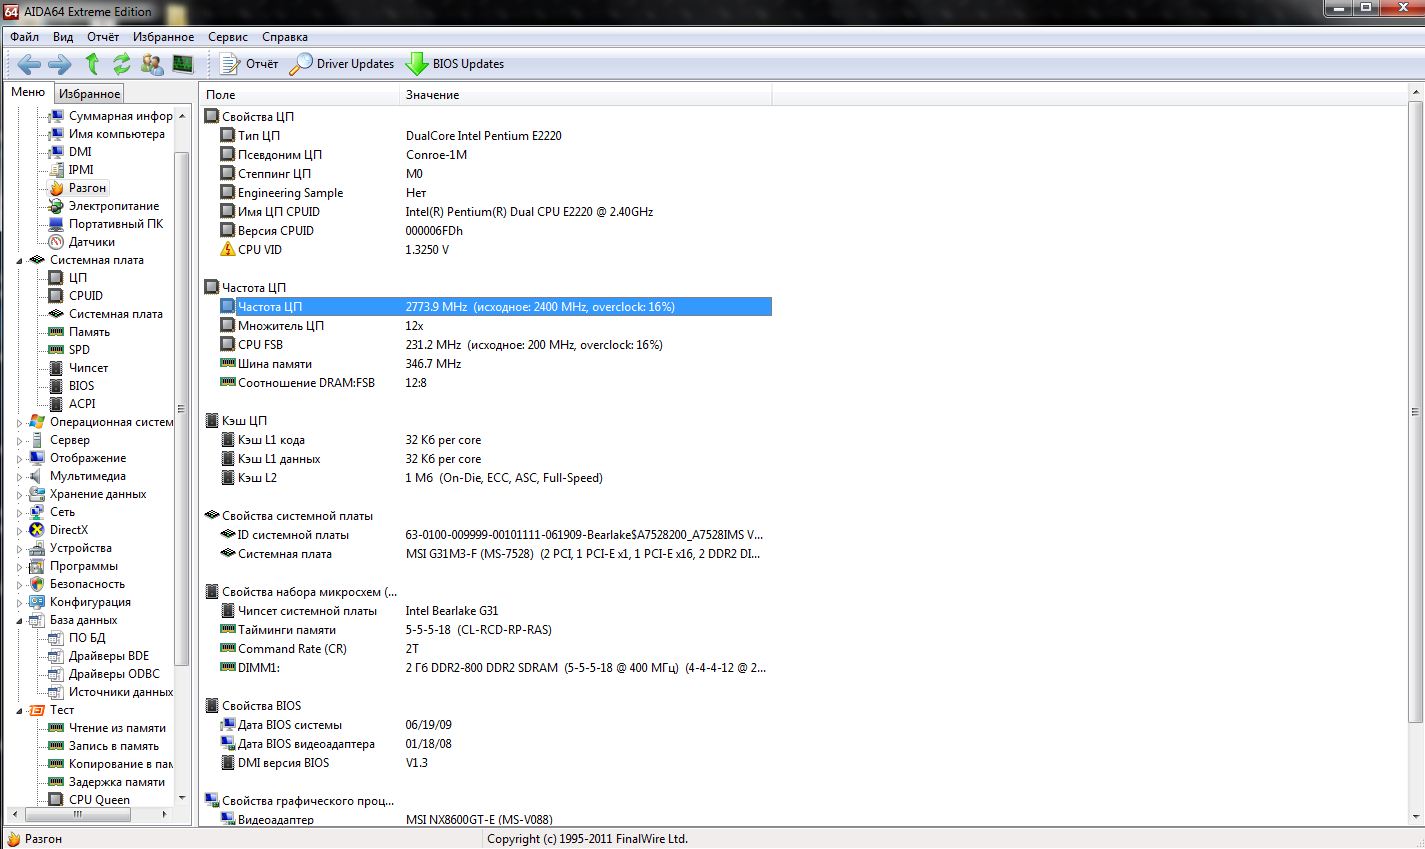Screen dimensions: 1425x849
Task: Expand the DirectX group
Action: pos(20,531)
